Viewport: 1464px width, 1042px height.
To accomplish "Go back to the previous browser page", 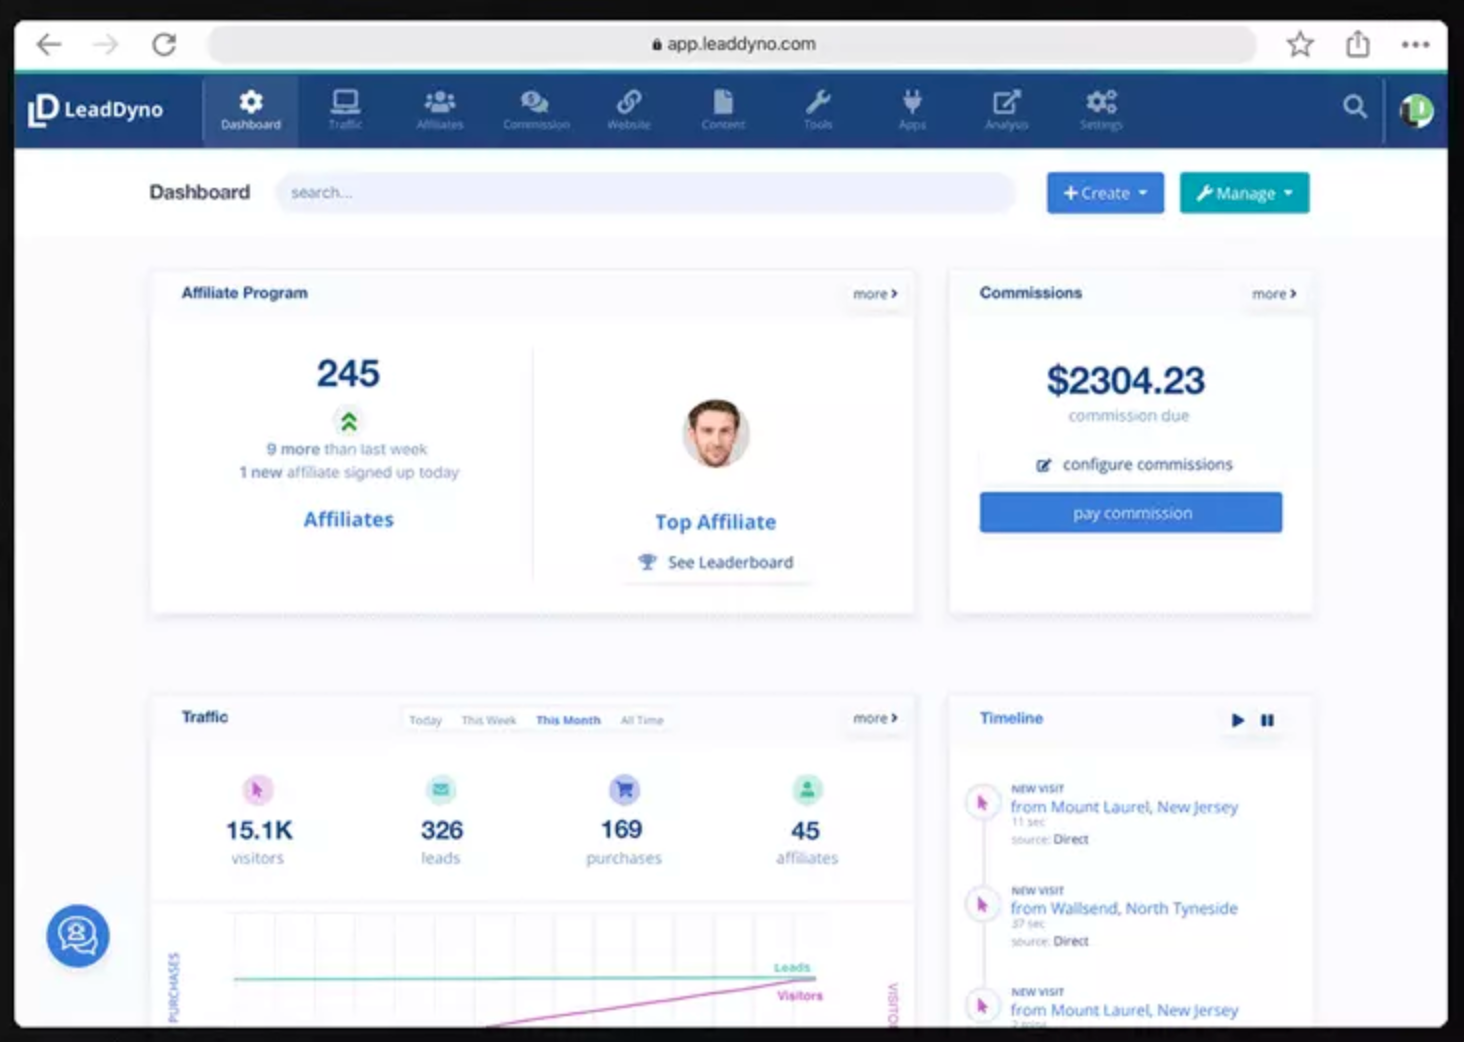I will pos(48,44).
